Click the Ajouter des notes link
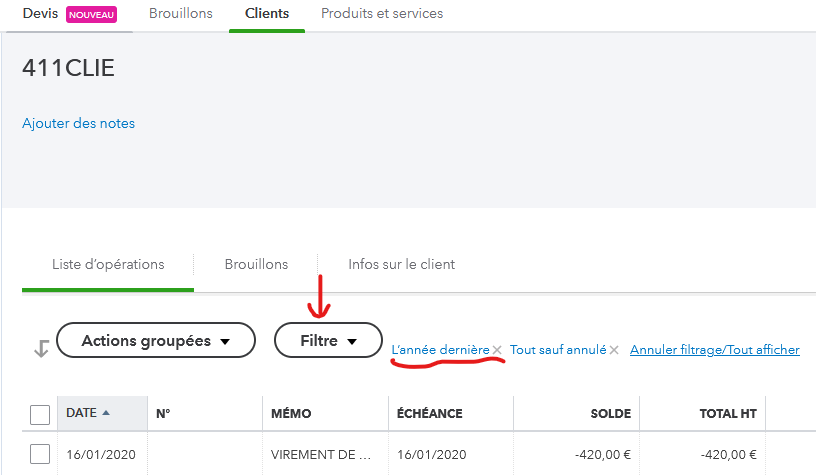This screenshot has width=816, height=475. [78, 124]
